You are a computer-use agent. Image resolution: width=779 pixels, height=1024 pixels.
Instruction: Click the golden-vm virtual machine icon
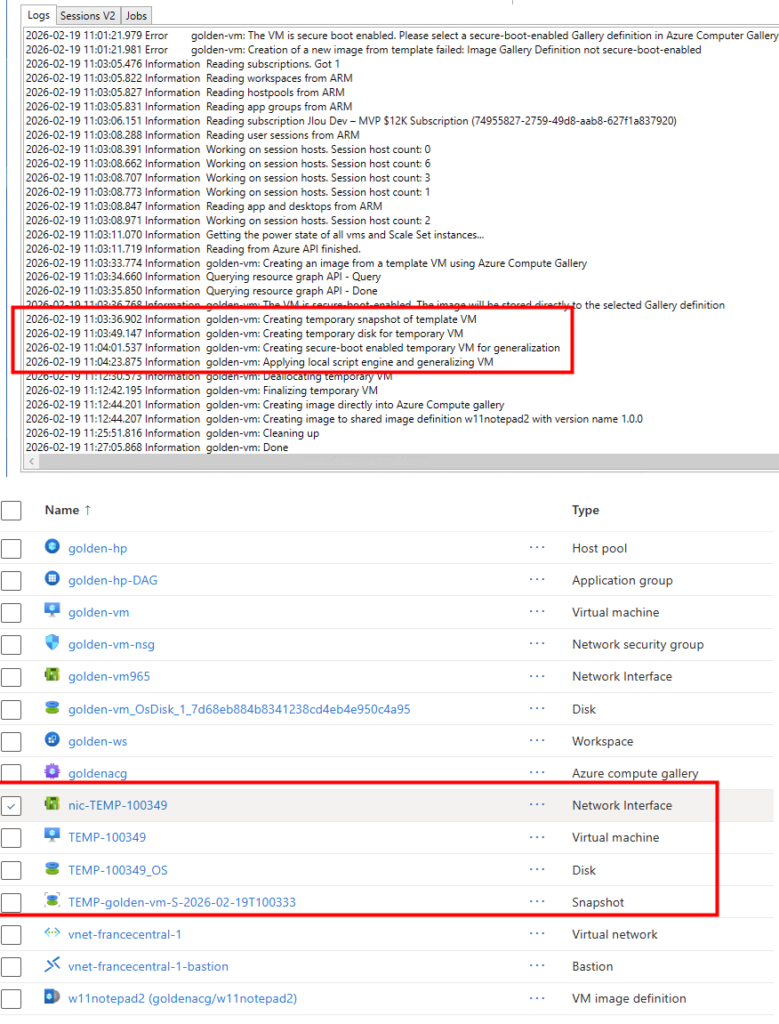click(x=53, y=612)
